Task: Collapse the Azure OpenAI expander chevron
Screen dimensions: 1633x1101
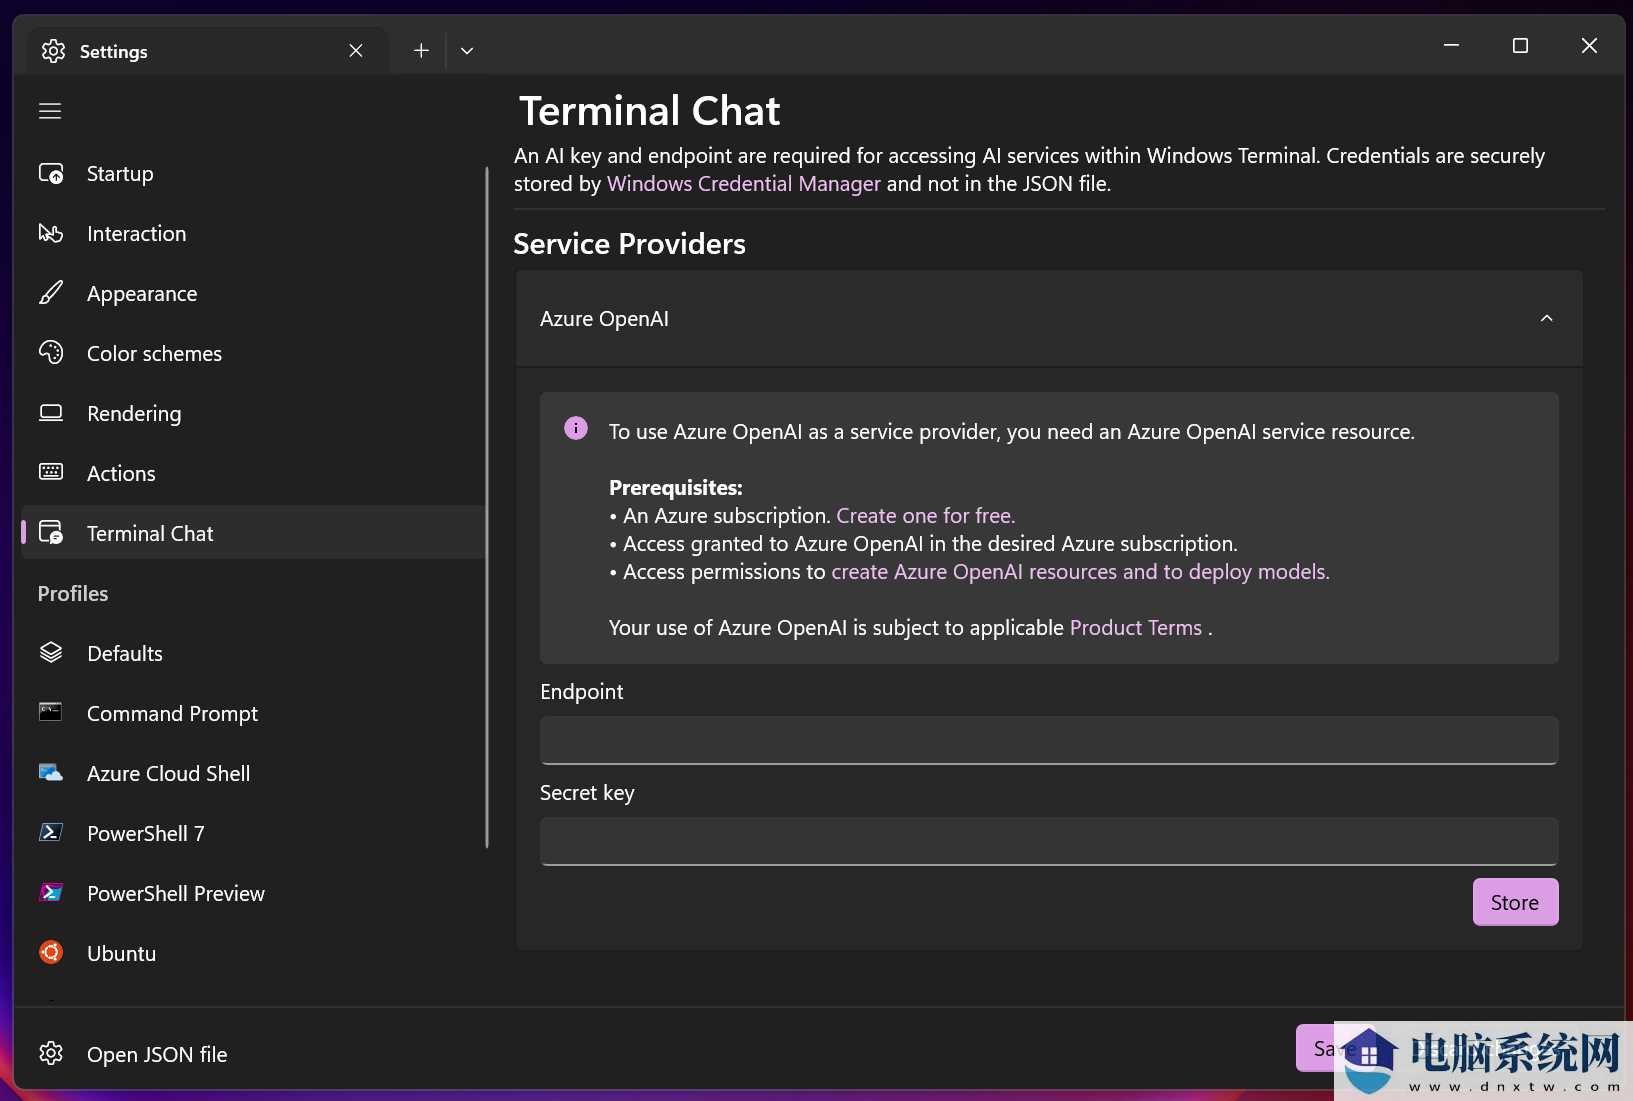Action: [1547, 318]
